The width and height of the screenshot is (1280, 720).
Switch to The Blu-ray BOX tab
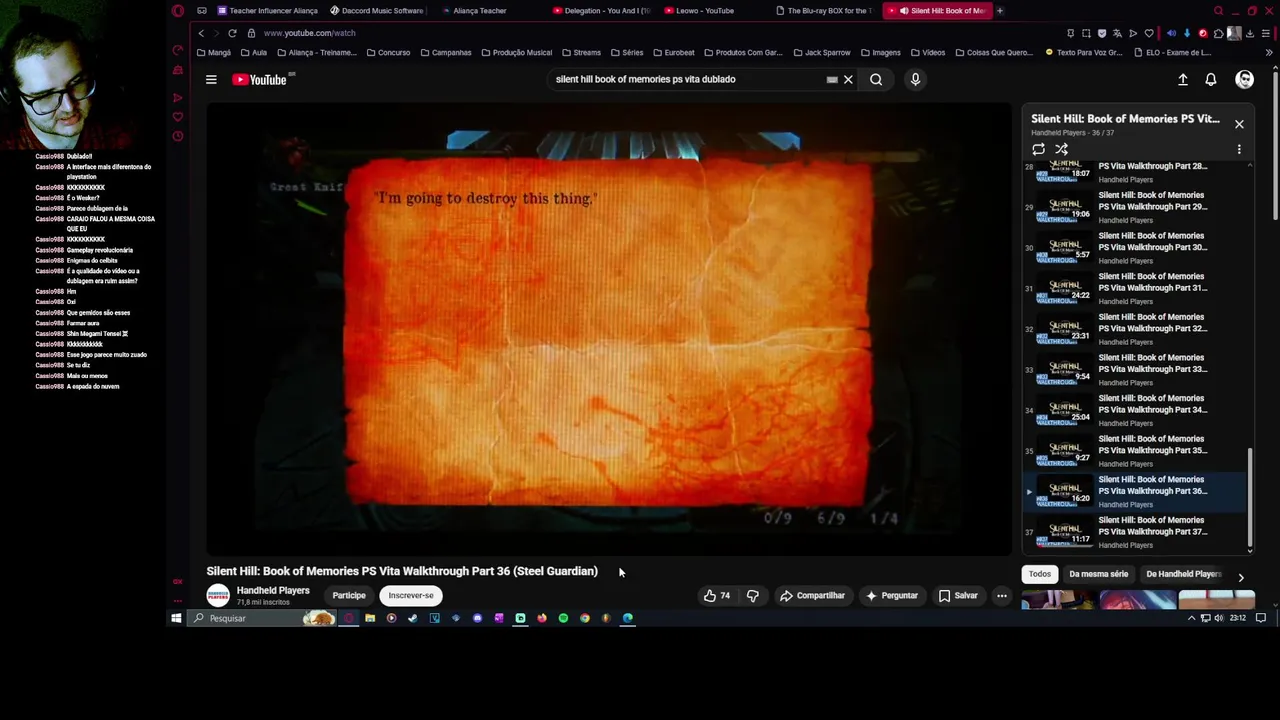pyautogui.click(x=823, y=11)
